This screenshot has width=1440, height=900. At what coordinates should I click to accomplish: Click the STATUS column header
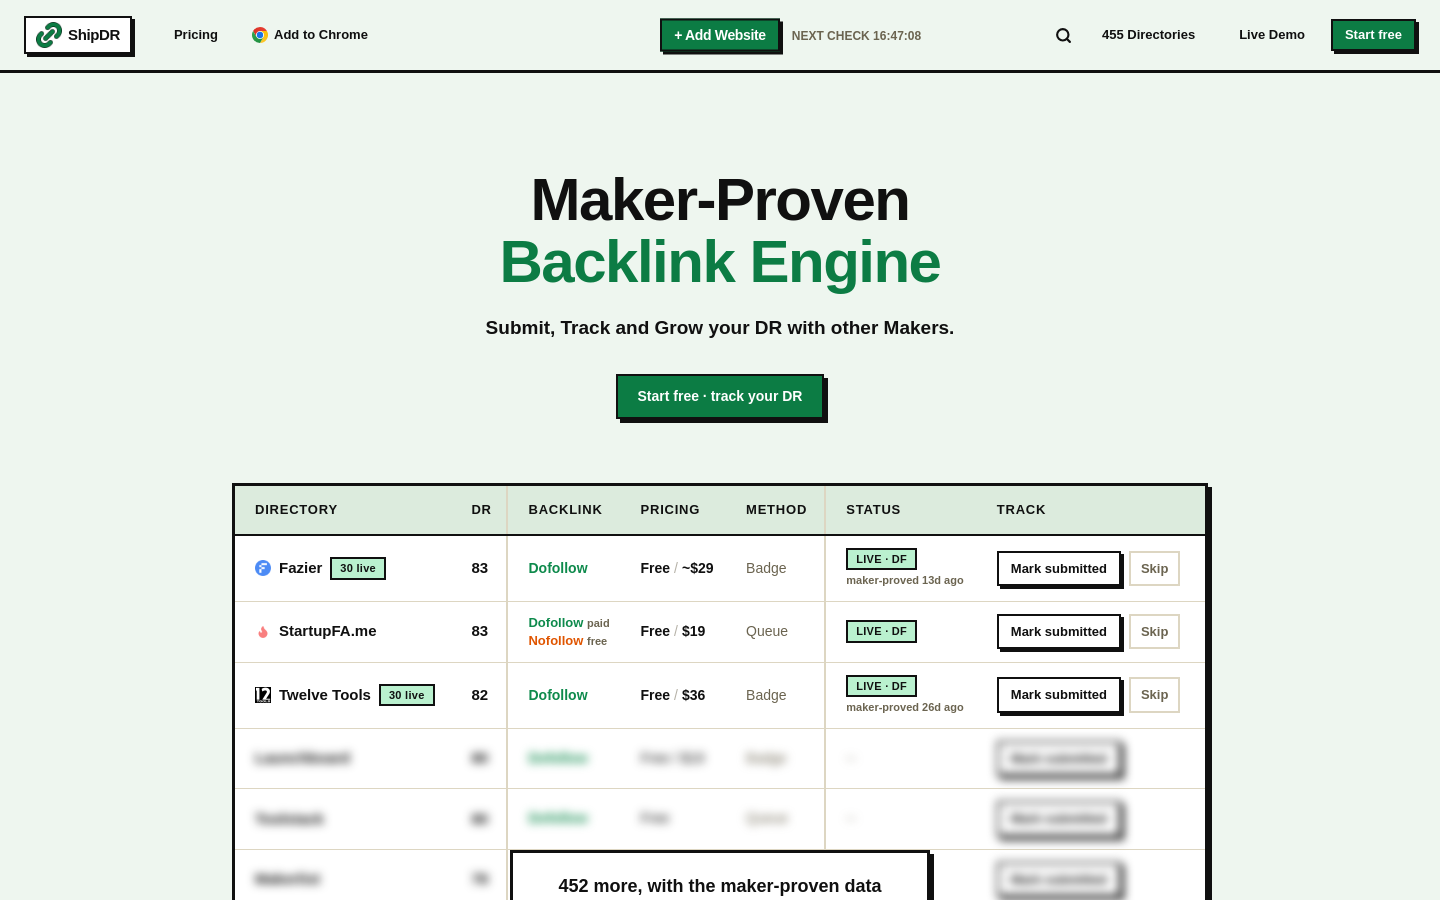(873, 510)
